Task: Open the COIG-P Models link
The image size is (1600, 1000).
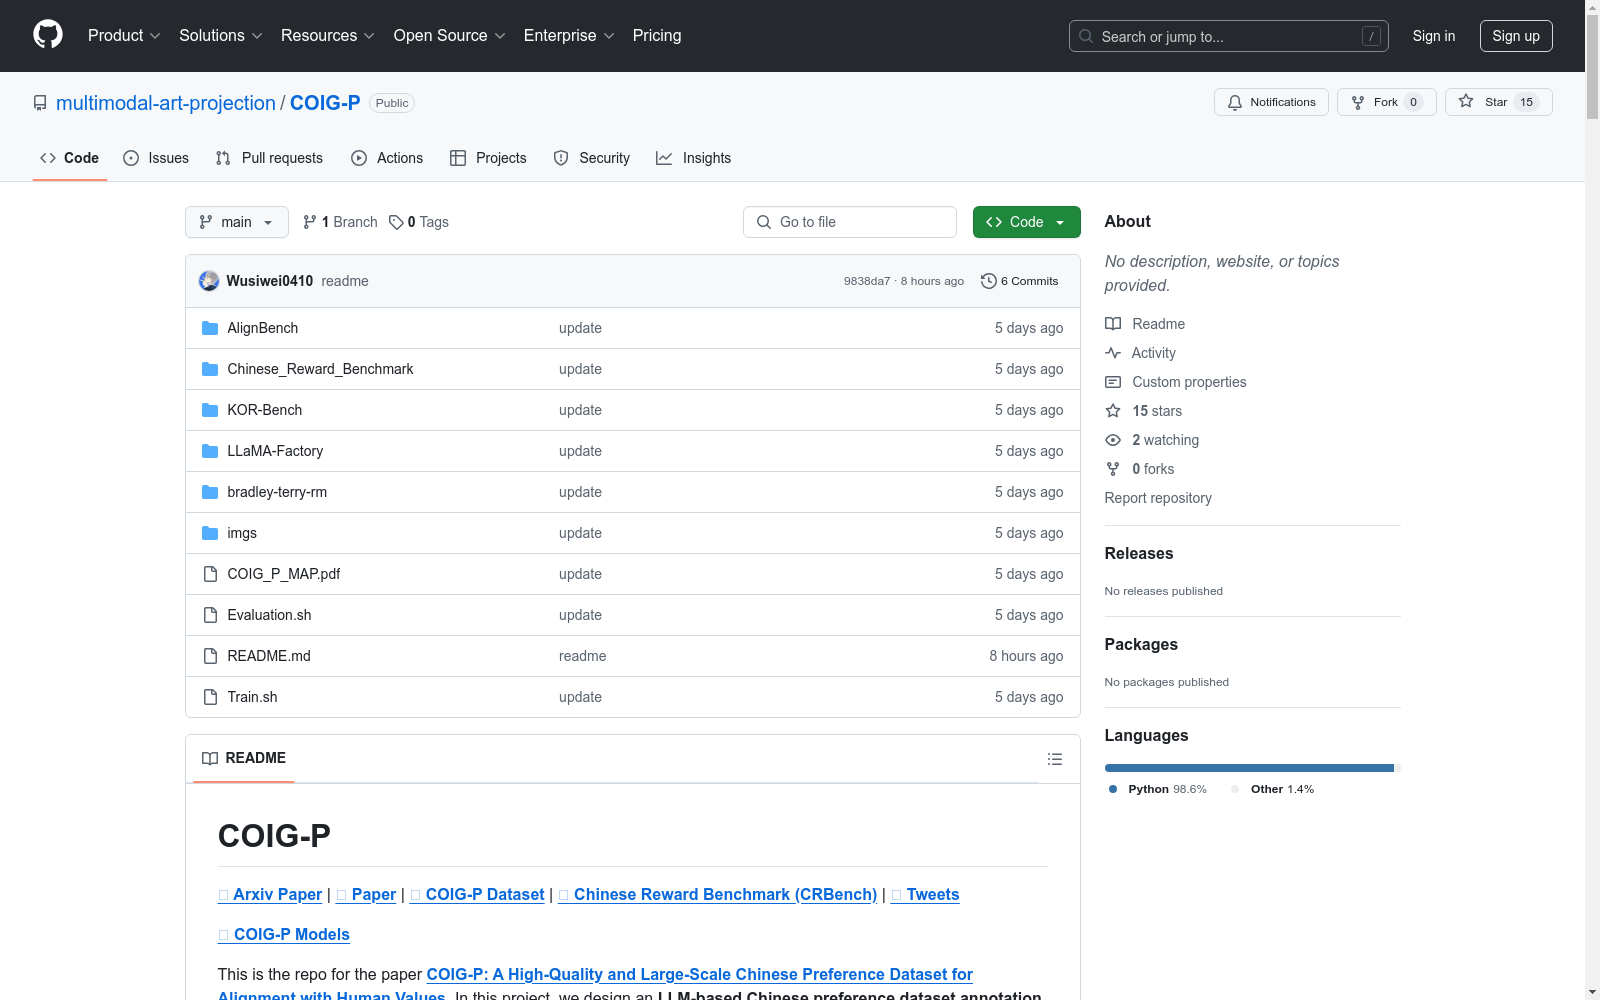Action: tap(284, 934)
